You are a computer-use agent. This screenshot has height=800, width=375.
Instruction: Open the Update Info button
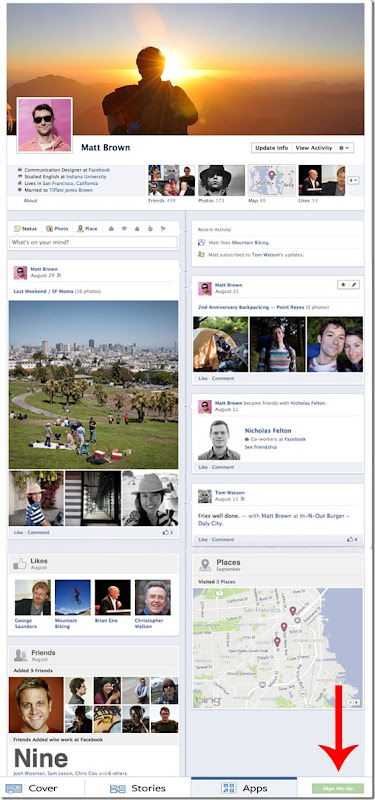[x=271, y=148]
